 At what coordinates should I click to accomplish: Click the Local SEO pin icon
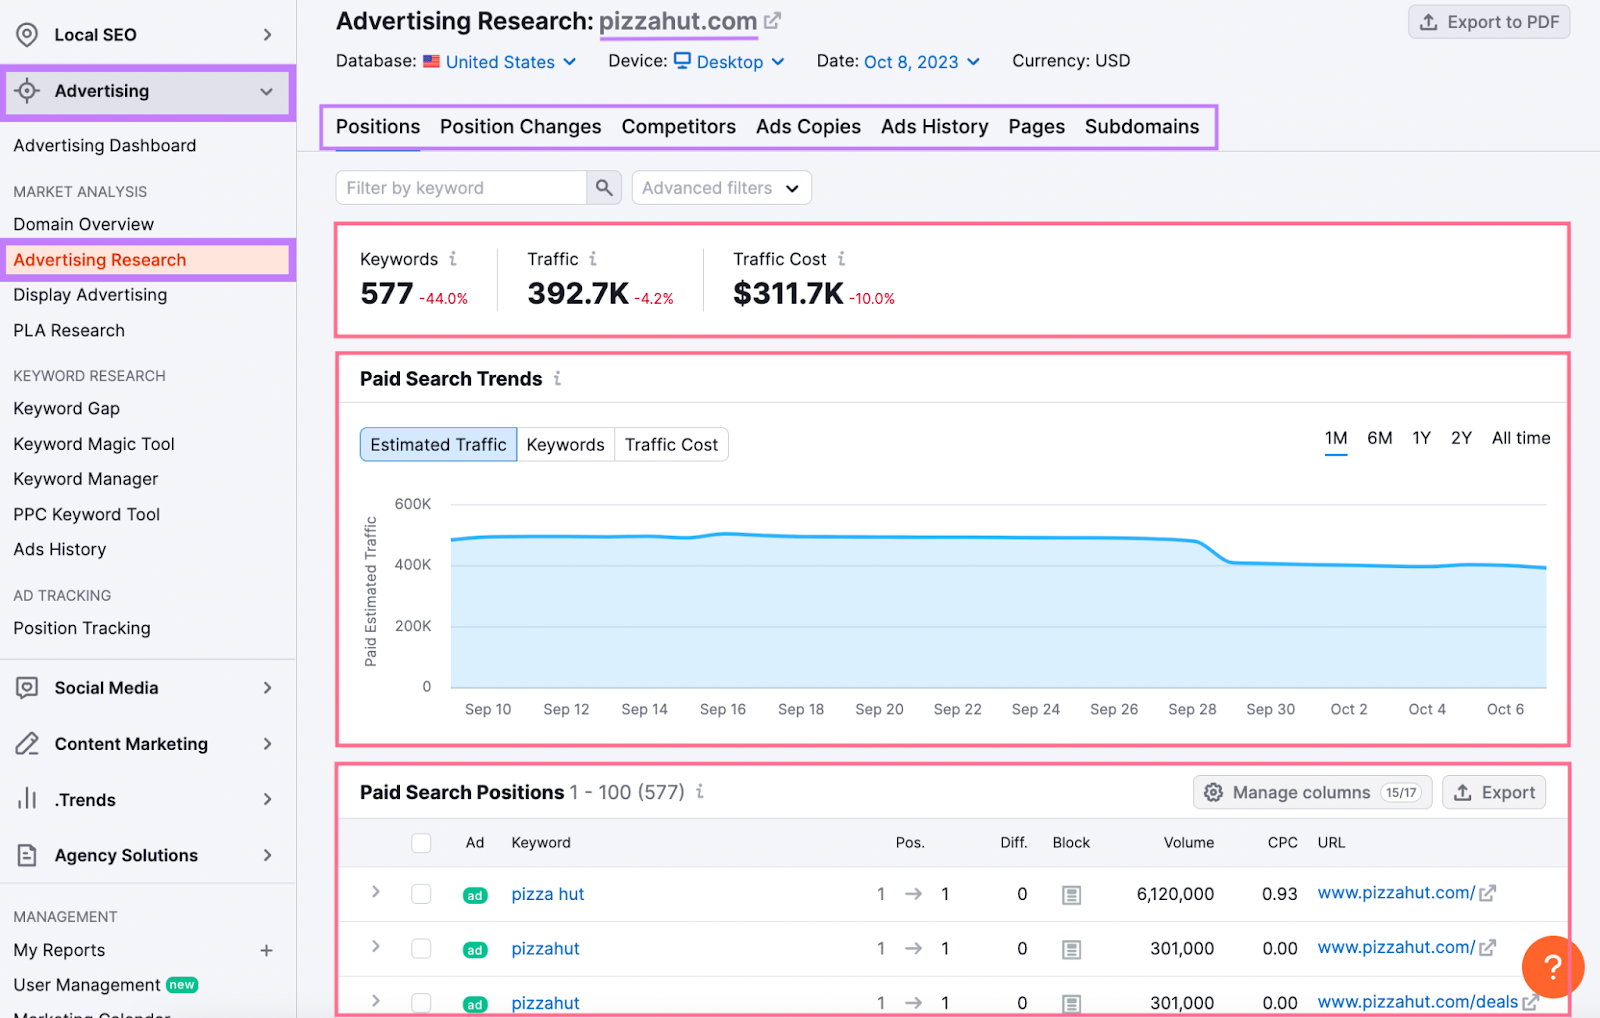pos(27,35)
